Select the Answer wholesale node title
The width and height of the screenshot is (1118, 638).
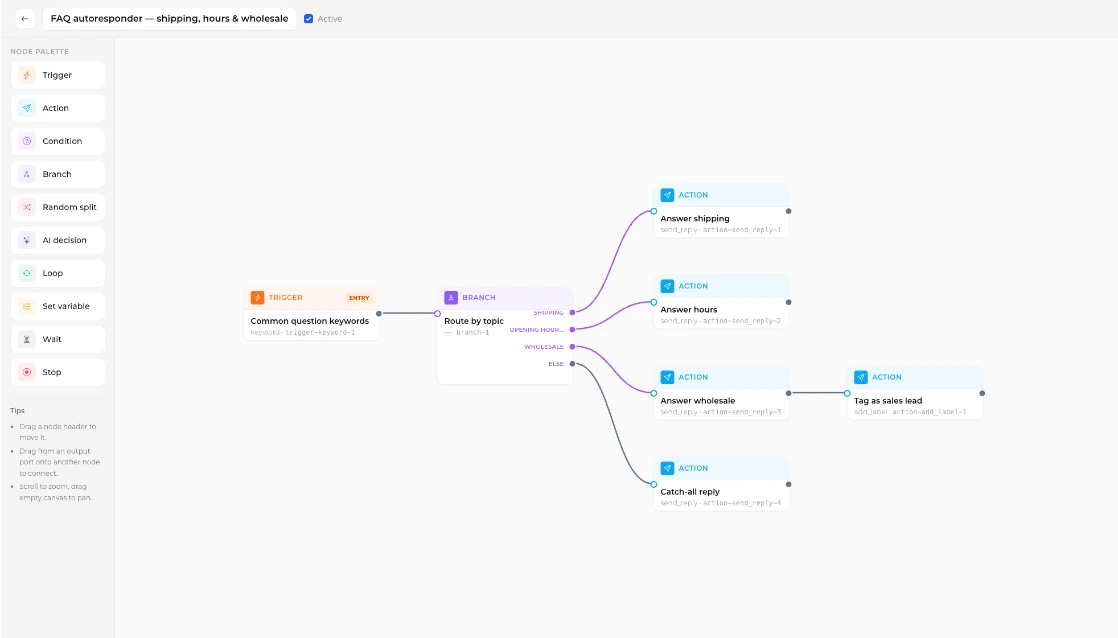pos(697,401)
